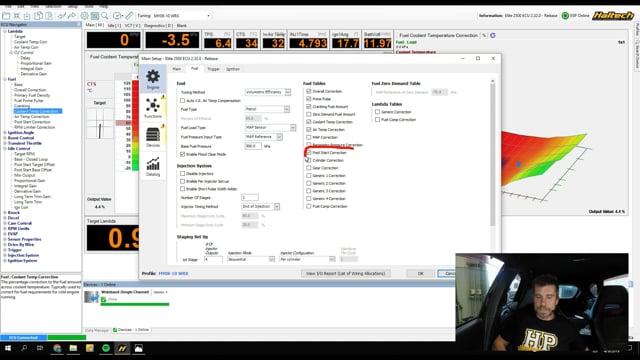Screen dimensions: 640x360
Task: Click the Haltech app icon in taskbar
Action: [x=122, y=348]
